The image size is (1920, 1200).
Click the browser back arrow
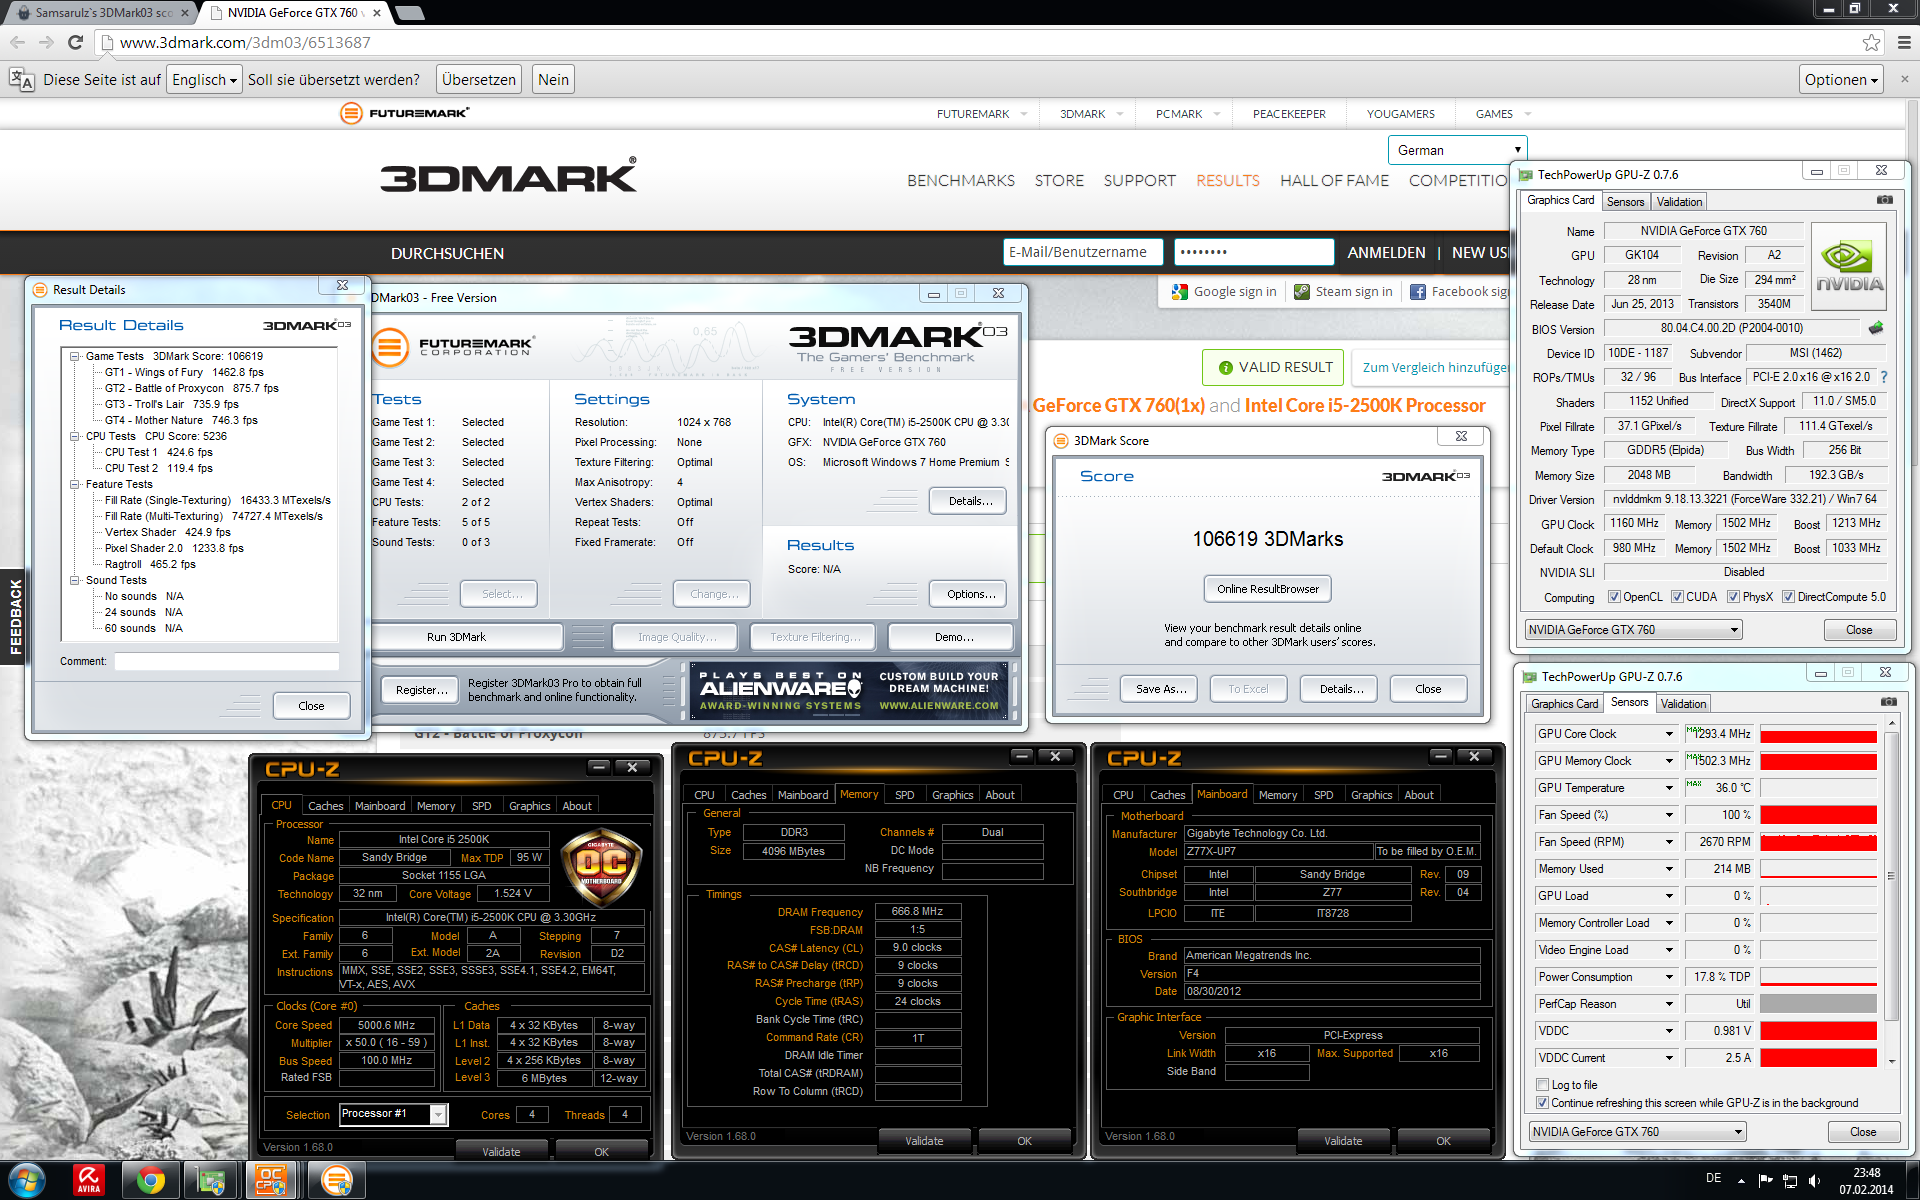pyautogui.click(x=17, y=42)
